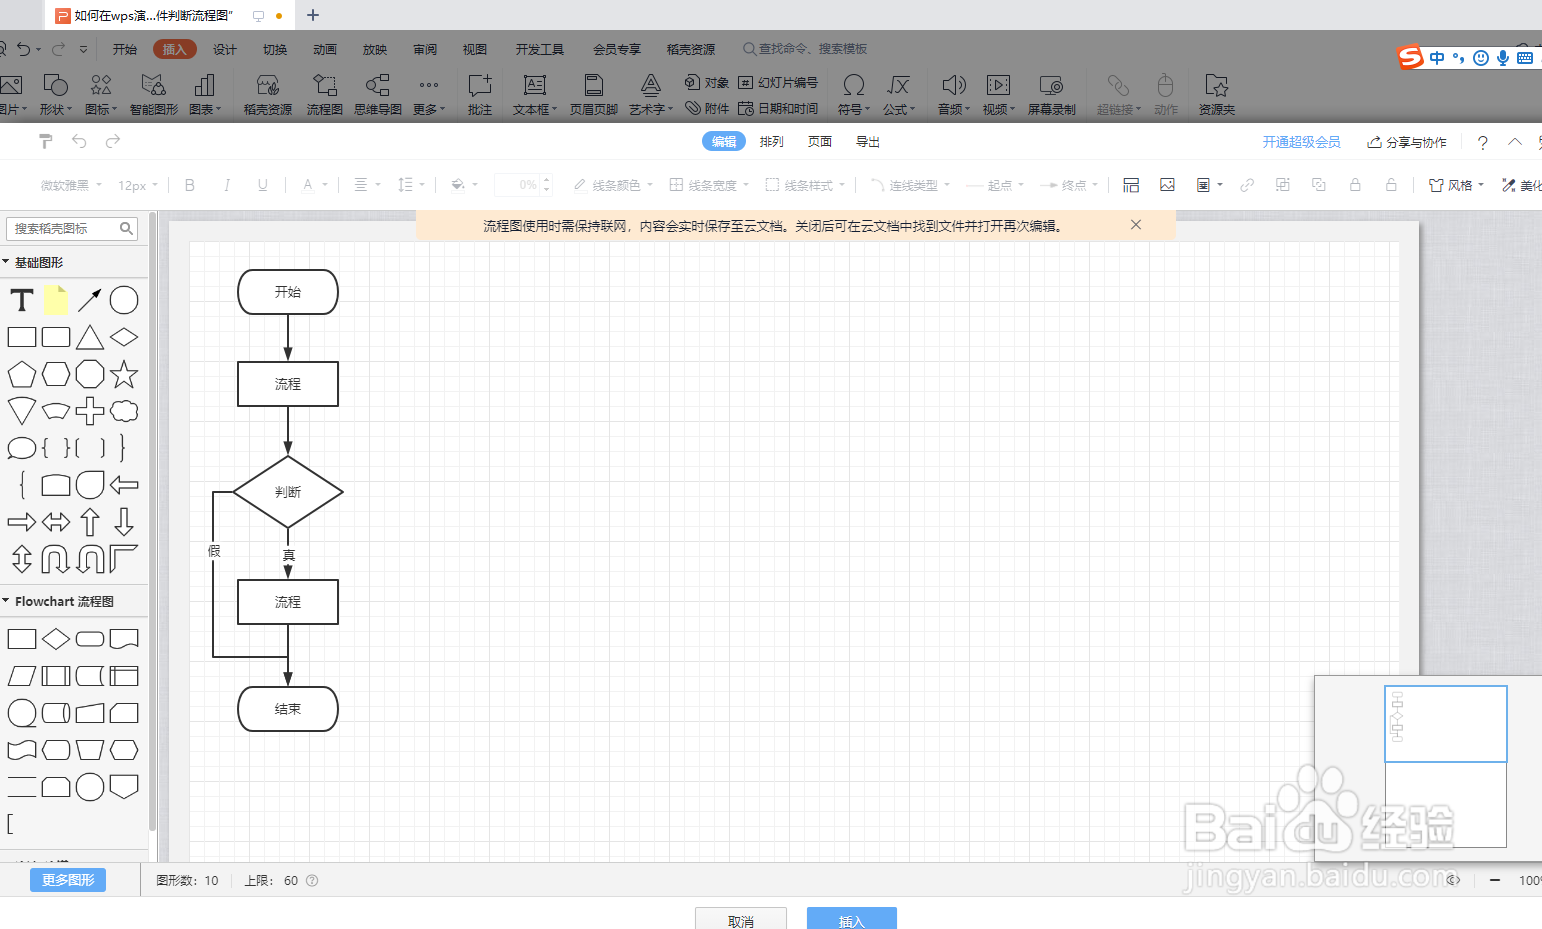Pick the yellow sticky note shape
The width and height of the screenshot is (1542, 929).
tap(56, 300)
